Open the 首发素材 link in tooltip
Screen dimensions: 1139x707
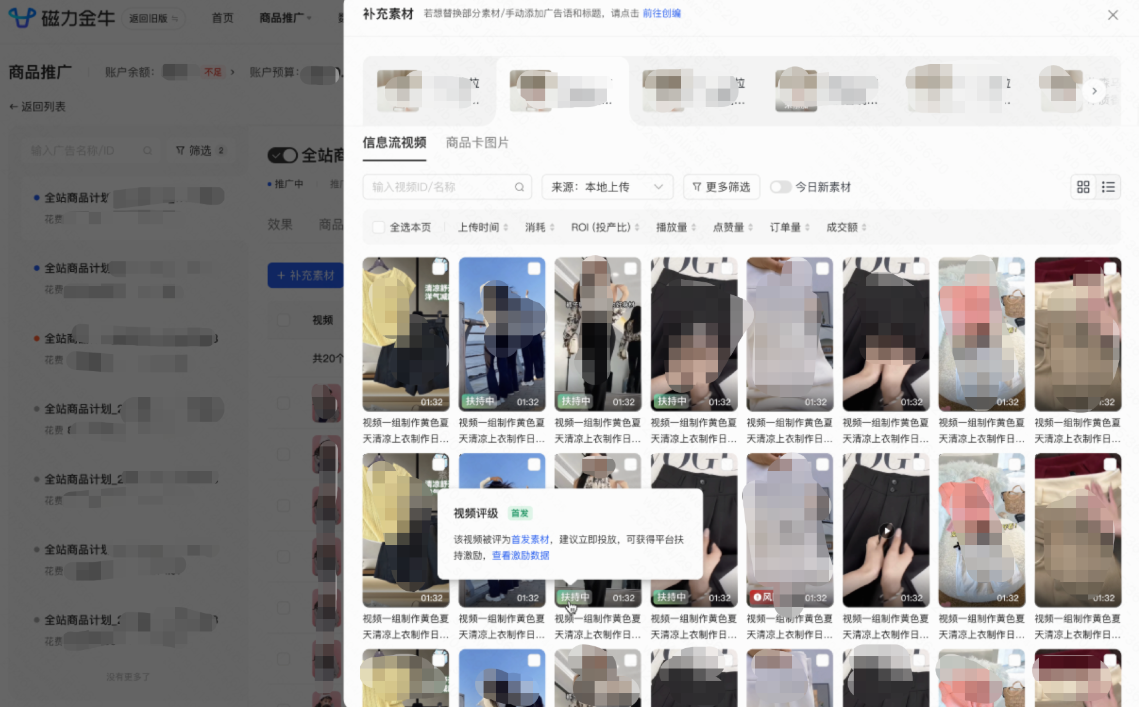click(x=530, y=539)
